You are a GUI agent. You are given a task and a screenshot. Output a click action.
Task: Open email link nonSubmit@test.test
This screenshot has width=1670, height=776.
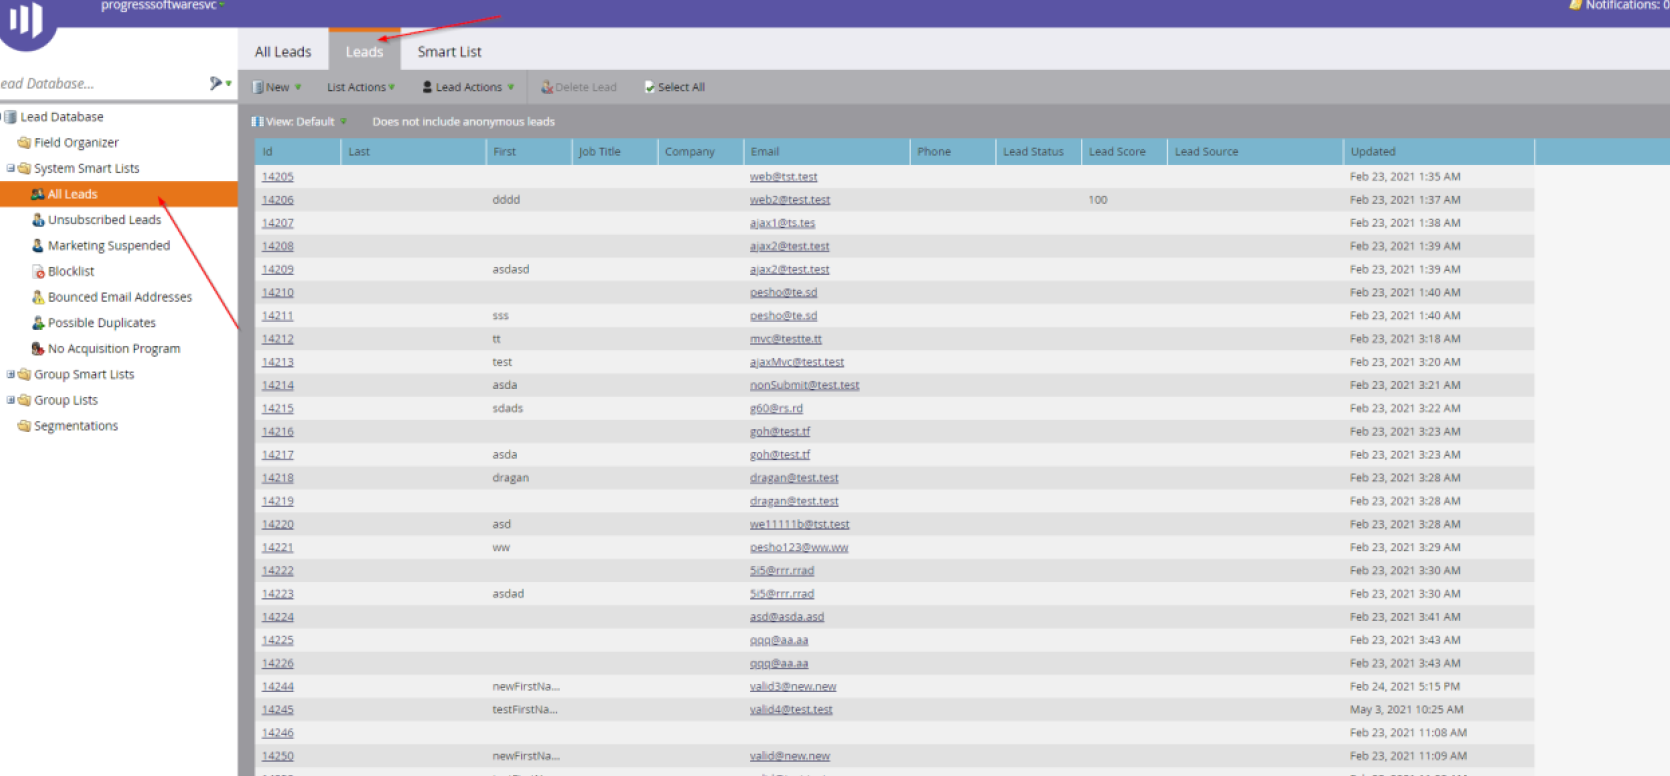tap(804, 384)
